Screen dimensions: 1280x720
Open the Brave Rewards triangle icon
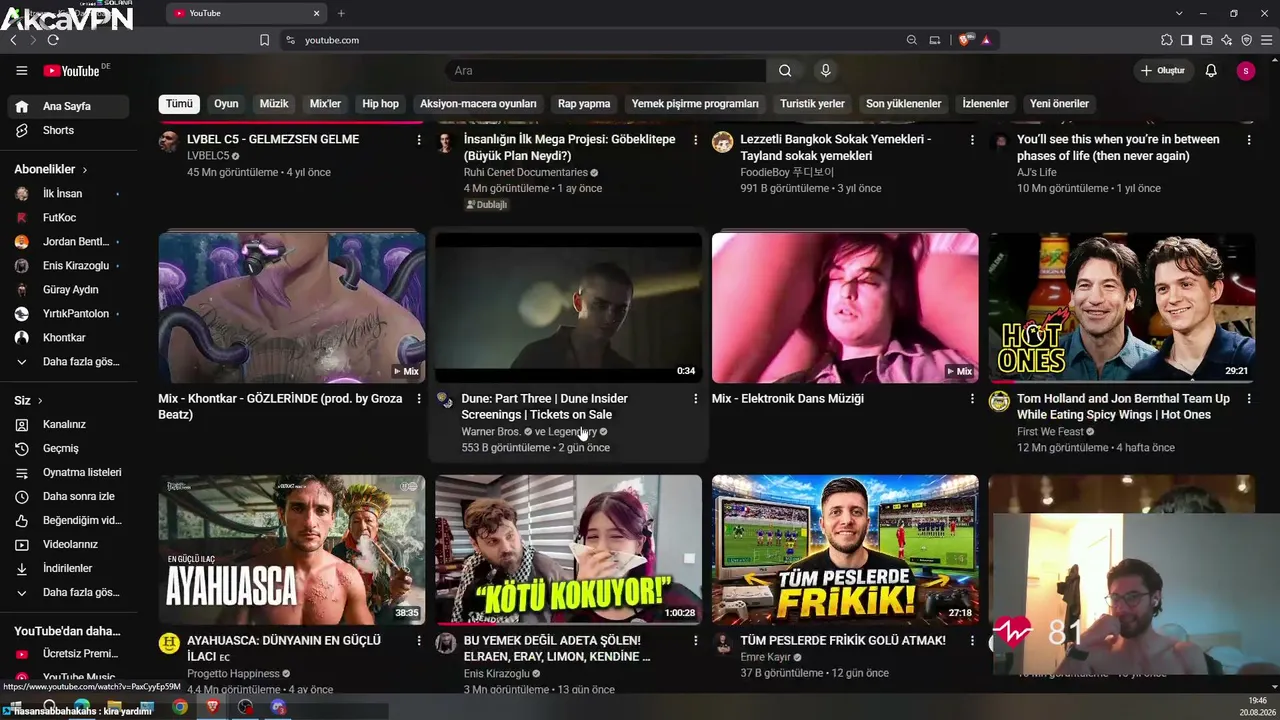tap(986, 40)
